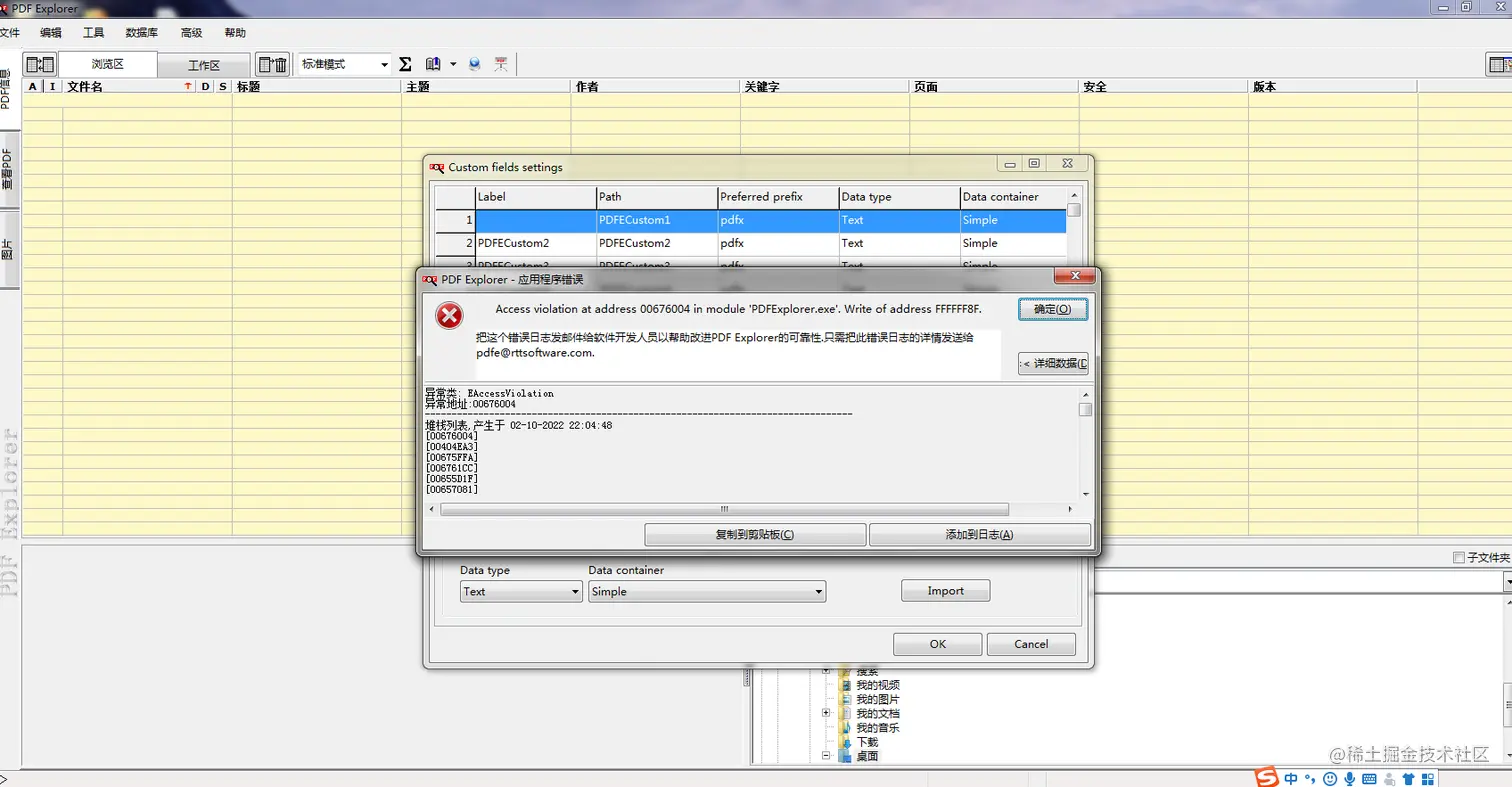Click OK in Custom fields settings
The image size is (1512, 787).
(937, 644)
